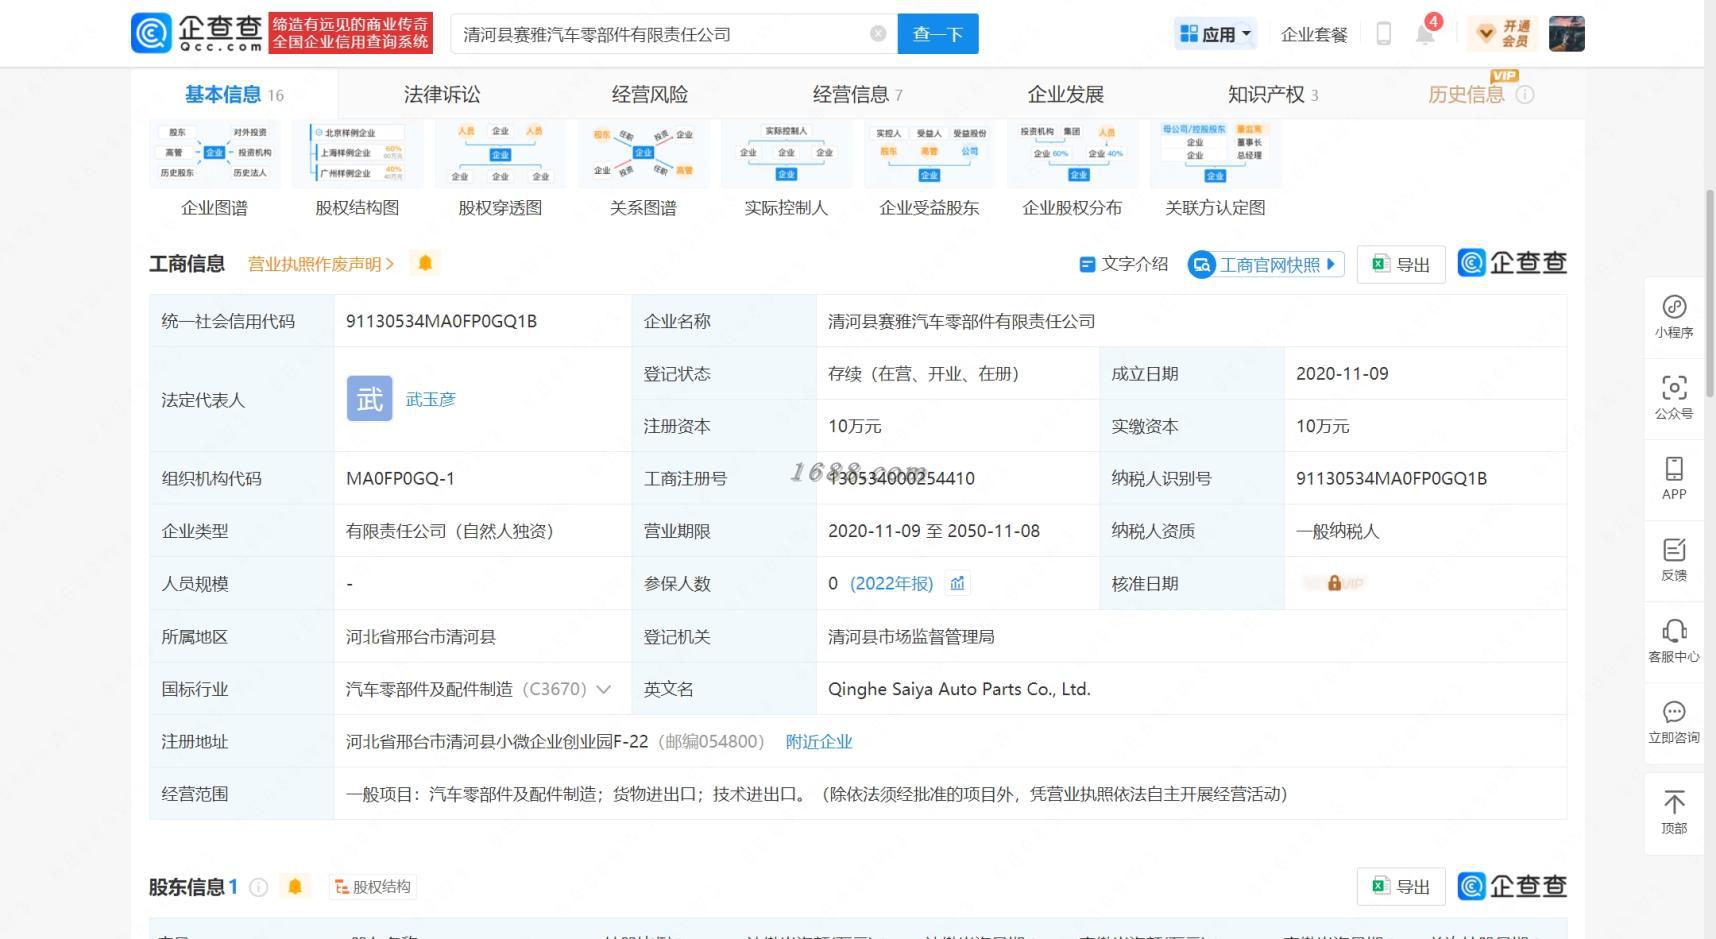Open 公众号 sidebar icon
The height and width of the screenshot is (939, 1716).
pos(1674,398)
